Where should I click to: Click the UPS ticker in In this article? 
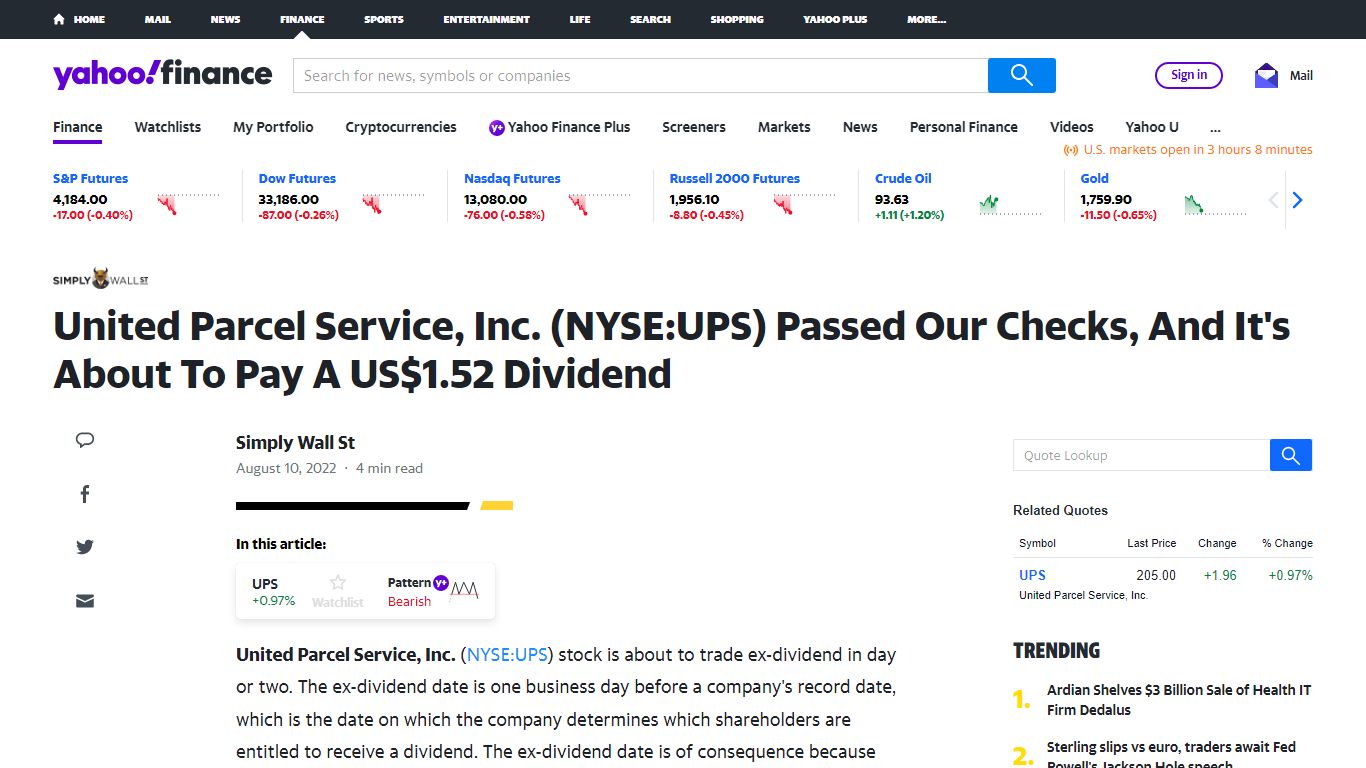pos(265,584)
